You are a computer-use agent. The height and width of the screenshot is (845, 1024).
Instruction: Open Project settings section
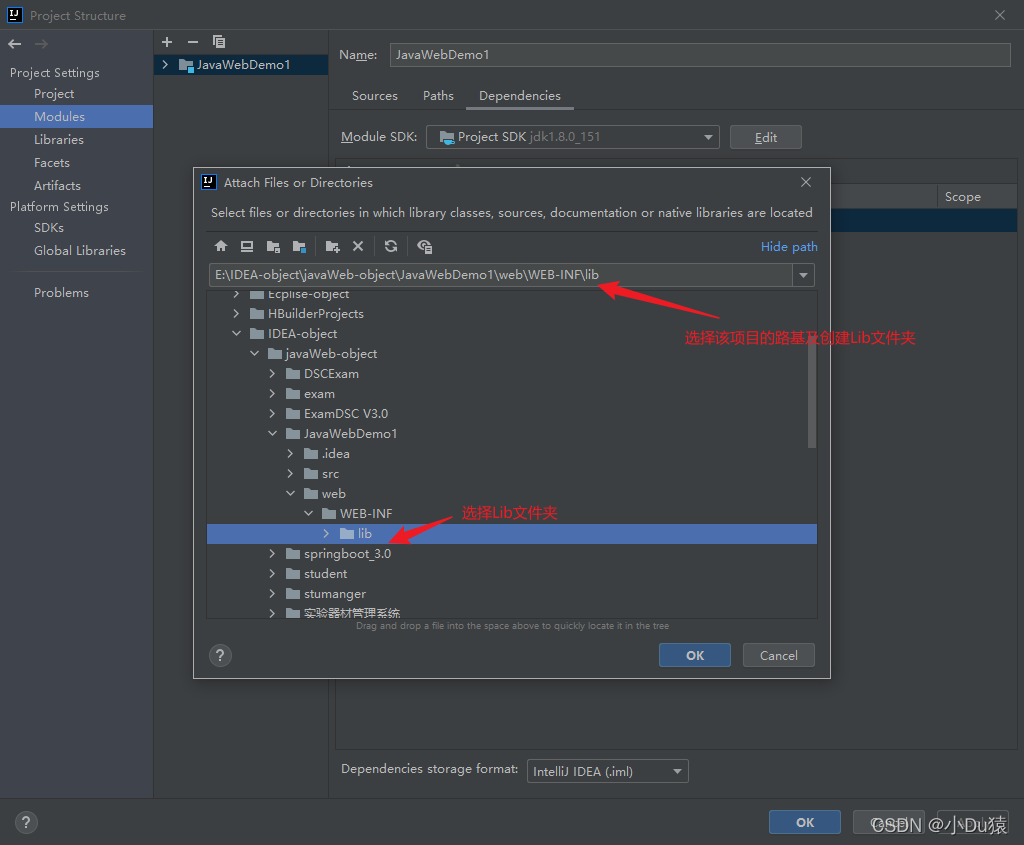(x=54, y=93)
